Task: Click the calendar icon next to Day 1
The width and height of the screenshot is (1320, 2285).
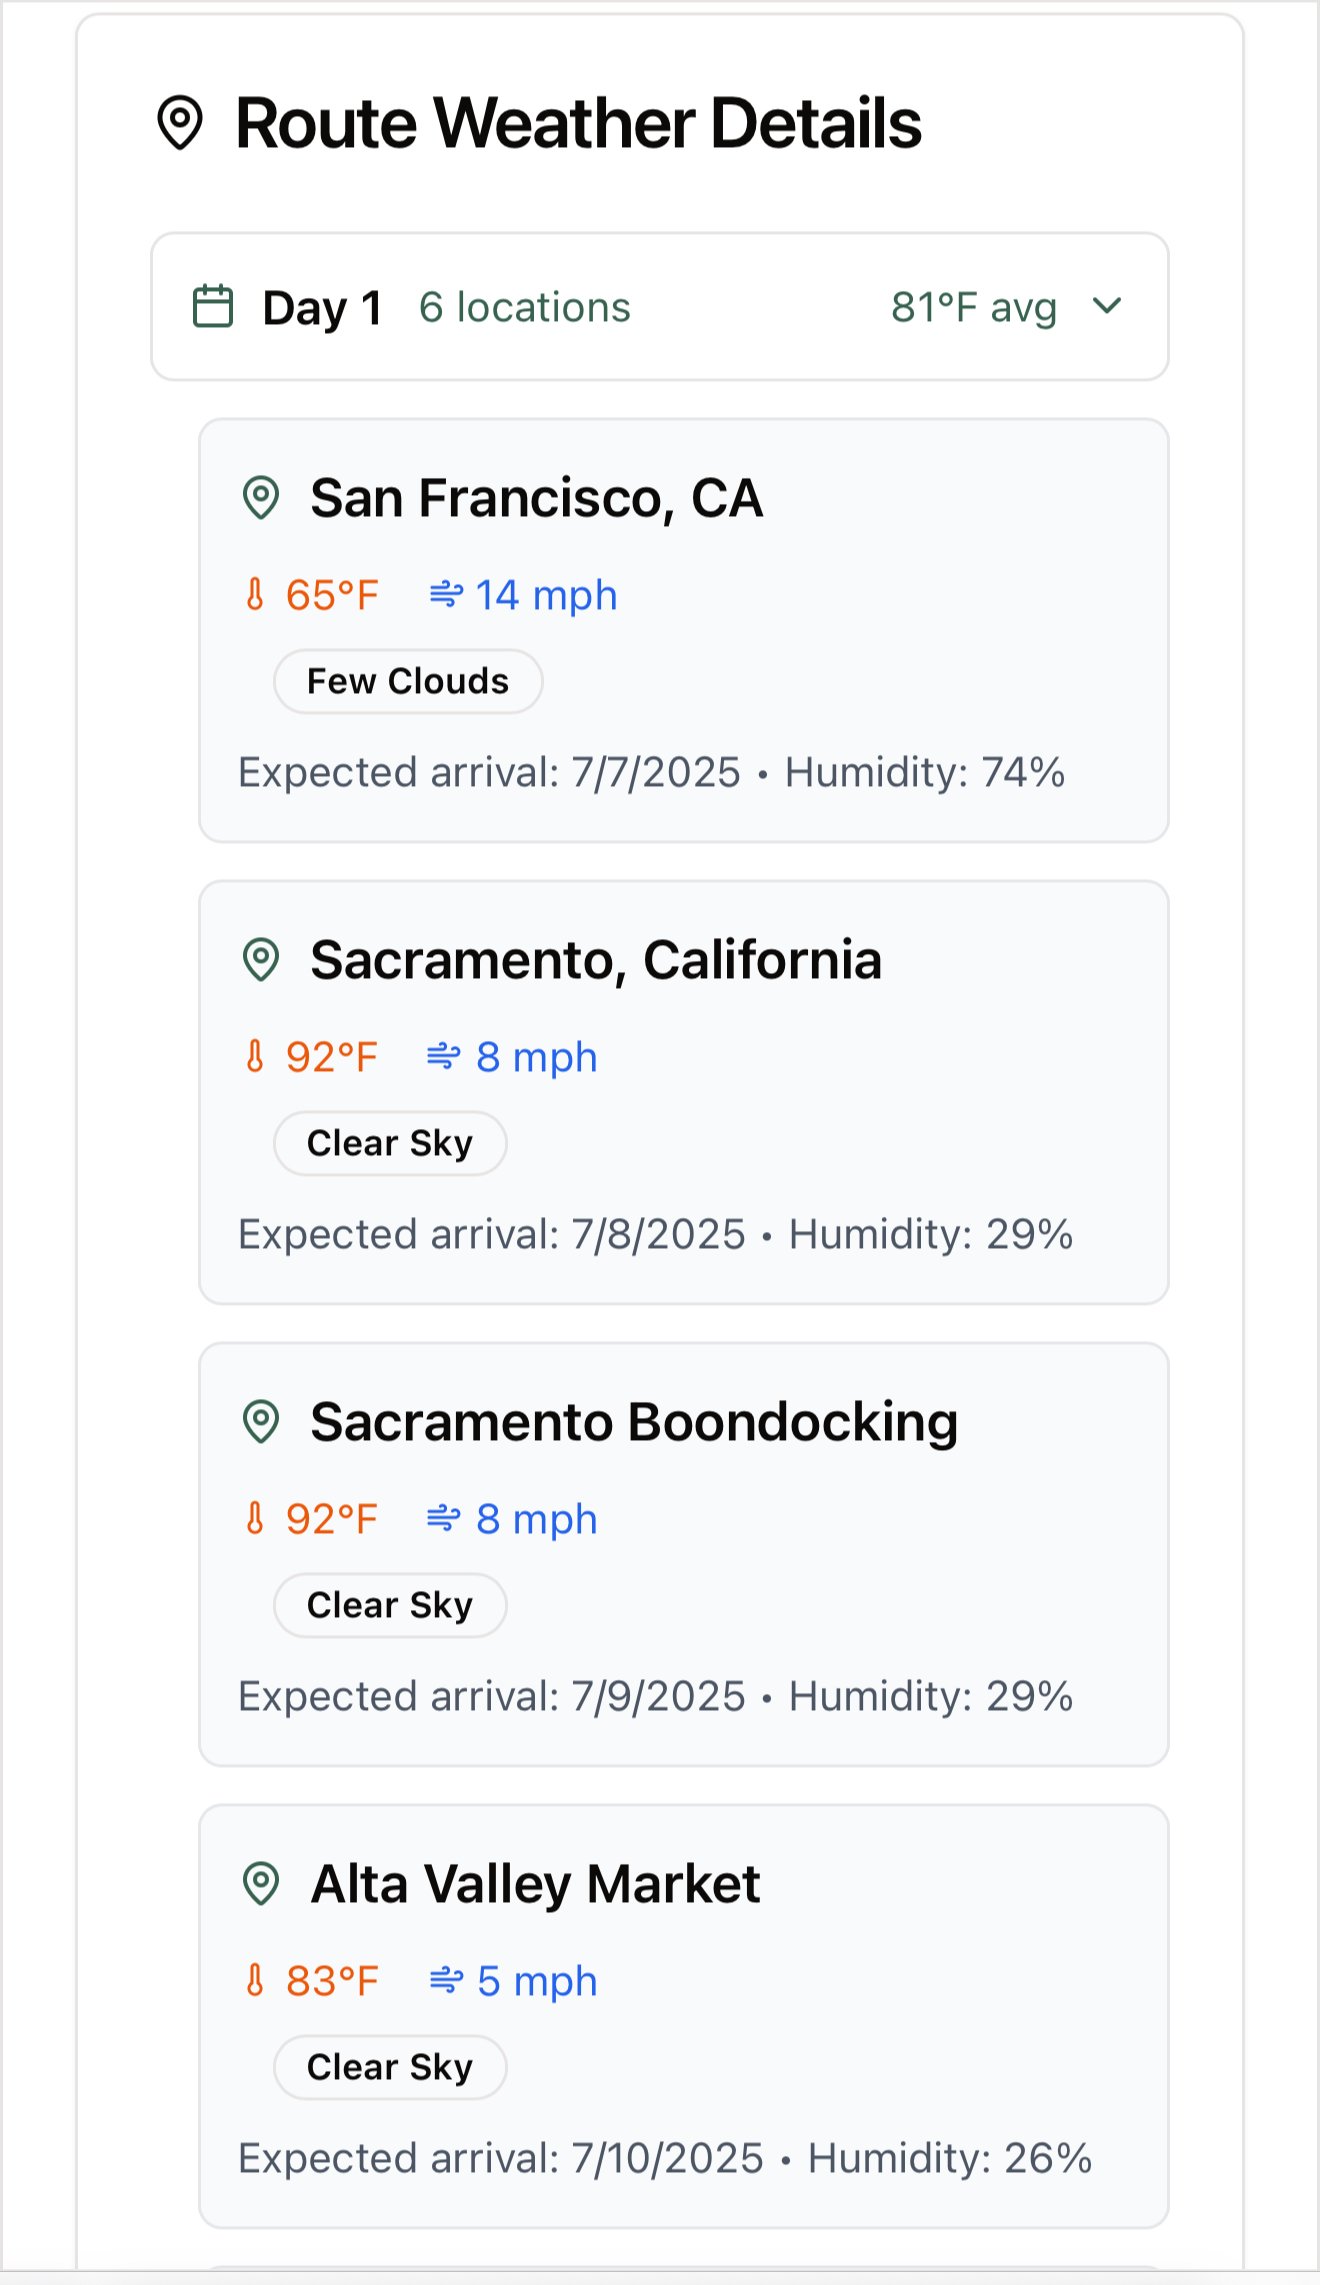Action: coord(212,307)
